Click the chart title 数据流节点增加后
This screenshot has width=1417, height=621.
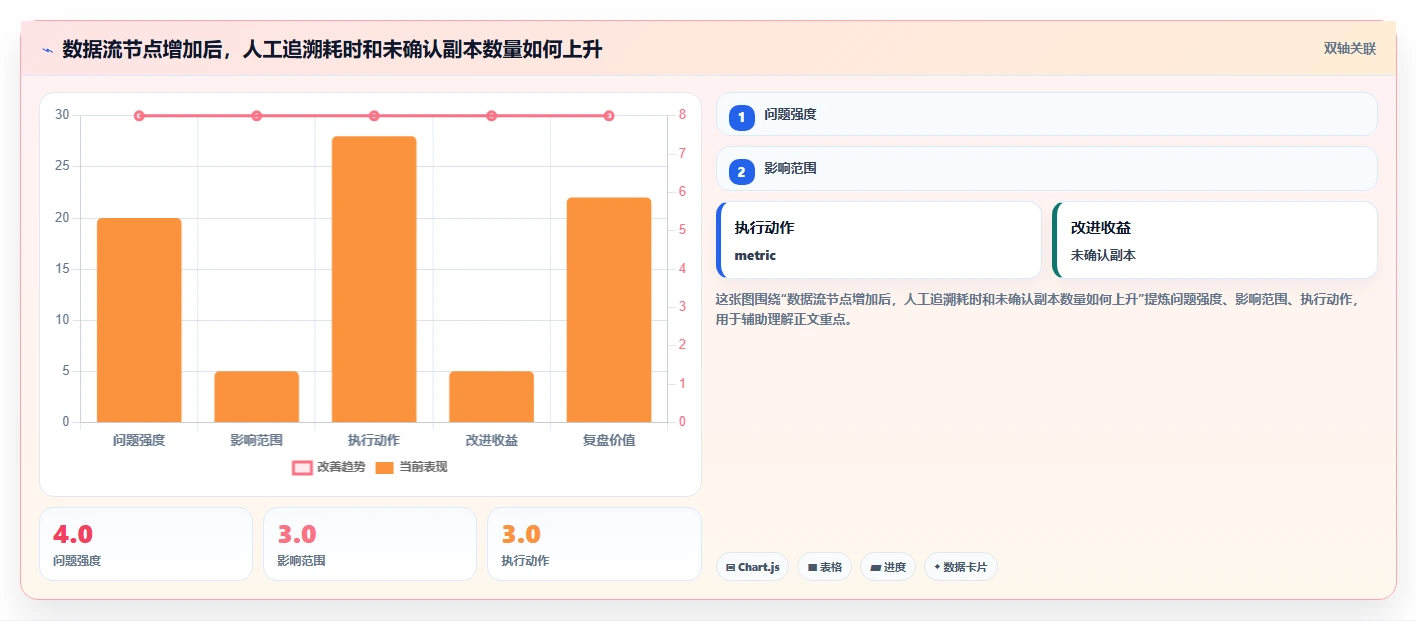click(332, 49)
